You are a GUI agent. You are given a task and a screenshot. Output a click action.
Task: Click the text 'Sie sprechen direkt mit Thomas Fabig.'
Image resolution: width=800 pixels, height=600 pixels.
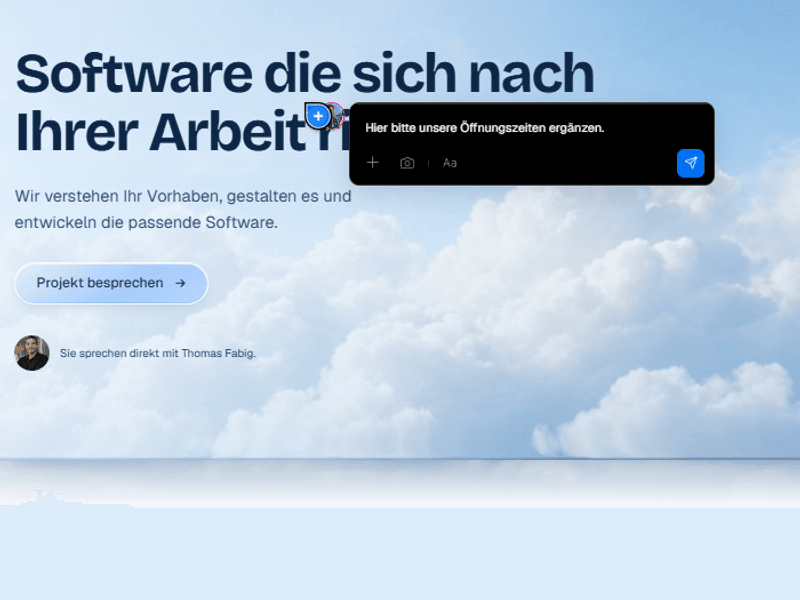point(158,353)
